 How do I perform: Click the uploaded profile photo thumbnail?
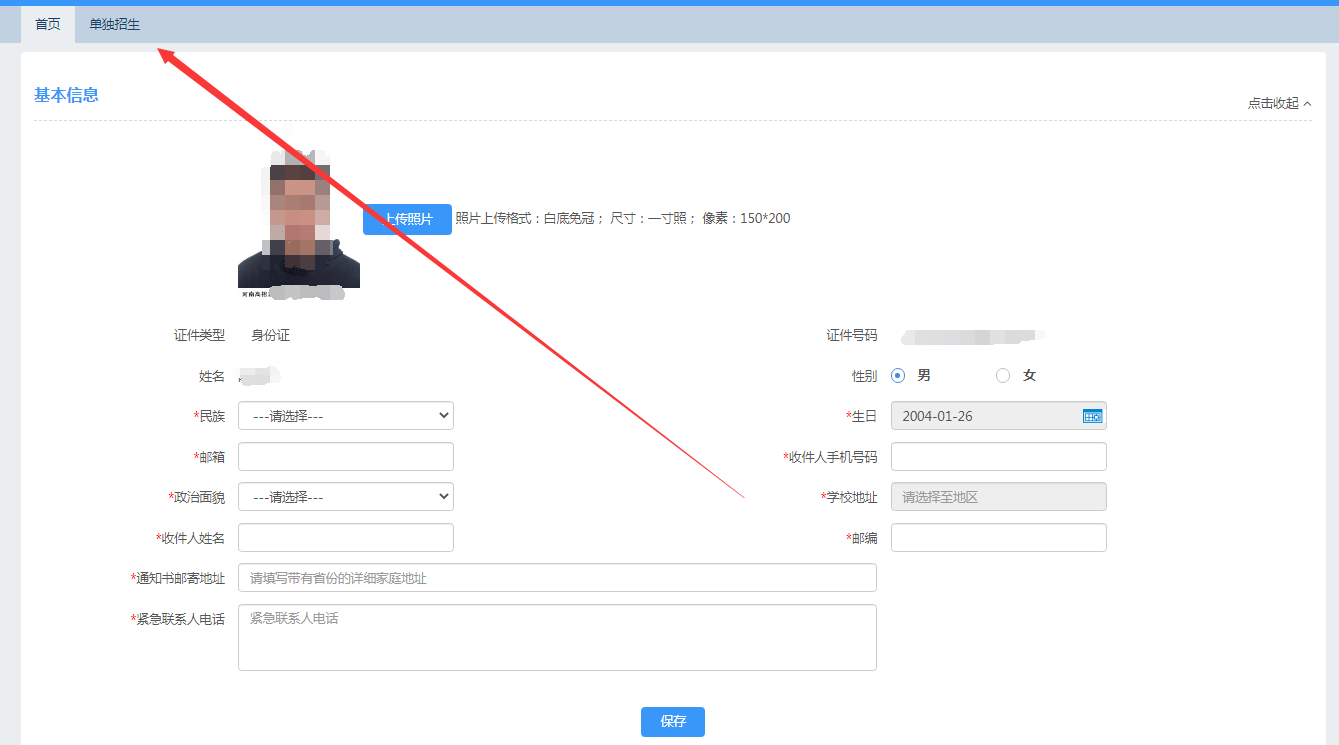point(298,223)
